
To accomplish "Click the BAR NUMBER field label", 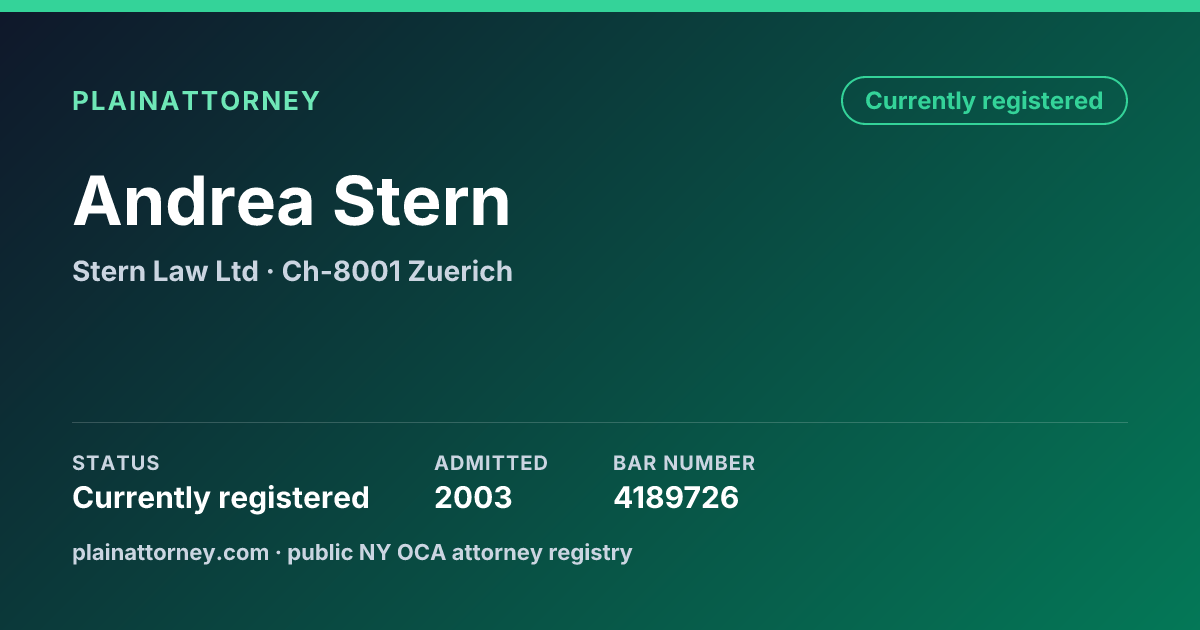I will pyautogui.click(x=684, y=463).
